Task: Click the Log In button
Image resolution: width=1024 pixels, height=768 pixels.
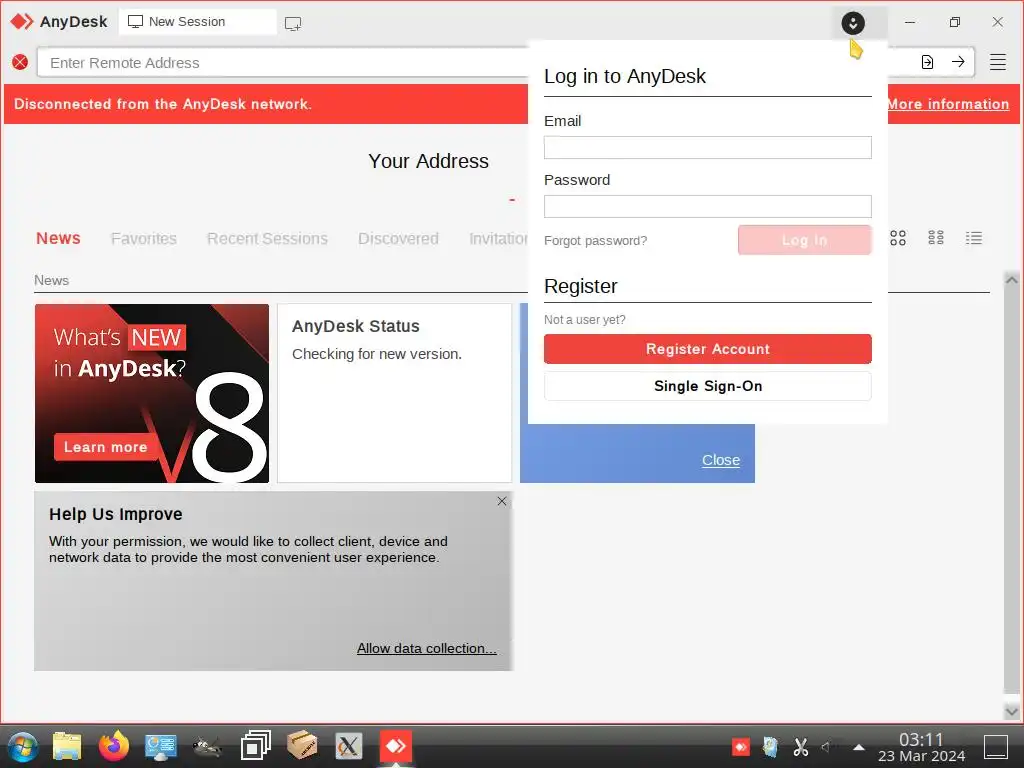Action: point(805,240)
